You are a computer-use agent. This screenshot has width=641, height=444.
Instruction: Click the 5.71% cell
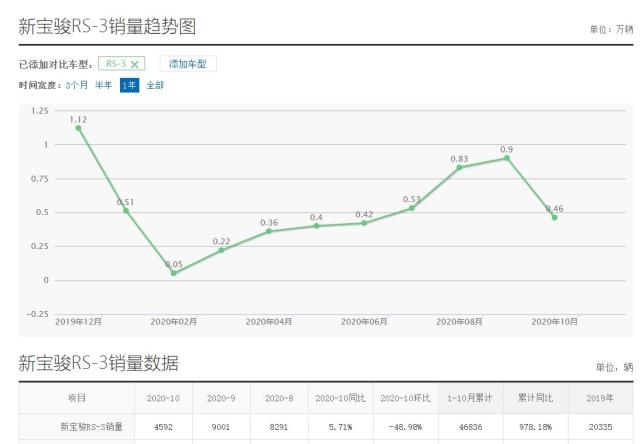(341, 427)
